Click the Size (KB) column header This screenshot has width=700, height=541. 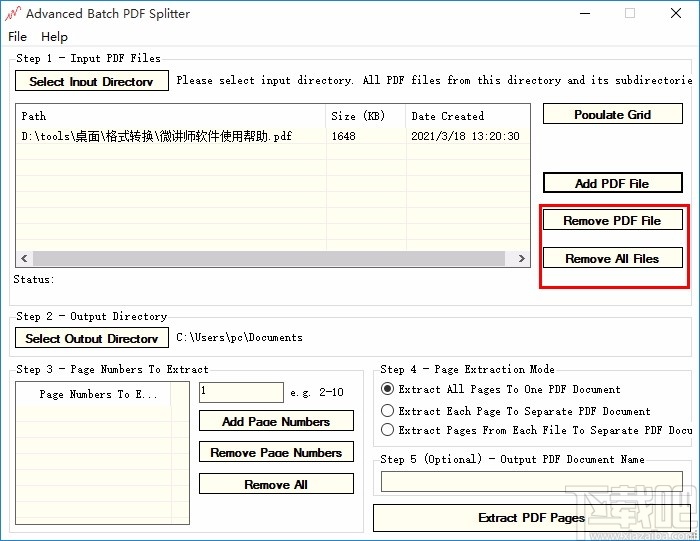[x=366, y=116]
